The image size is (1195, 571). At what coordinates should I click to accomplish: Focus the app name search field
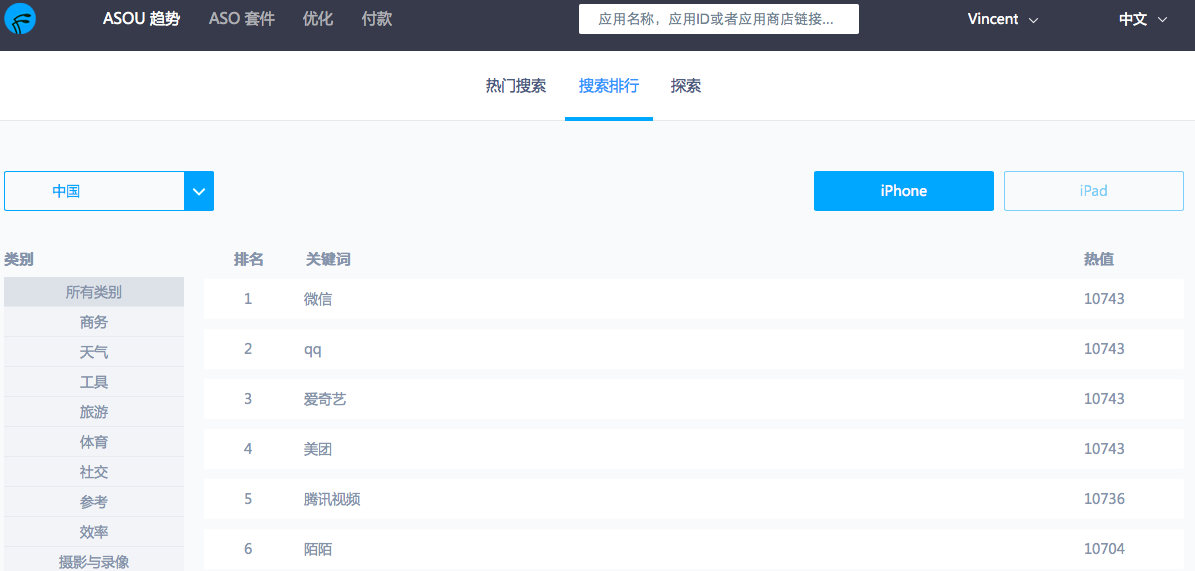pos(719,19)
